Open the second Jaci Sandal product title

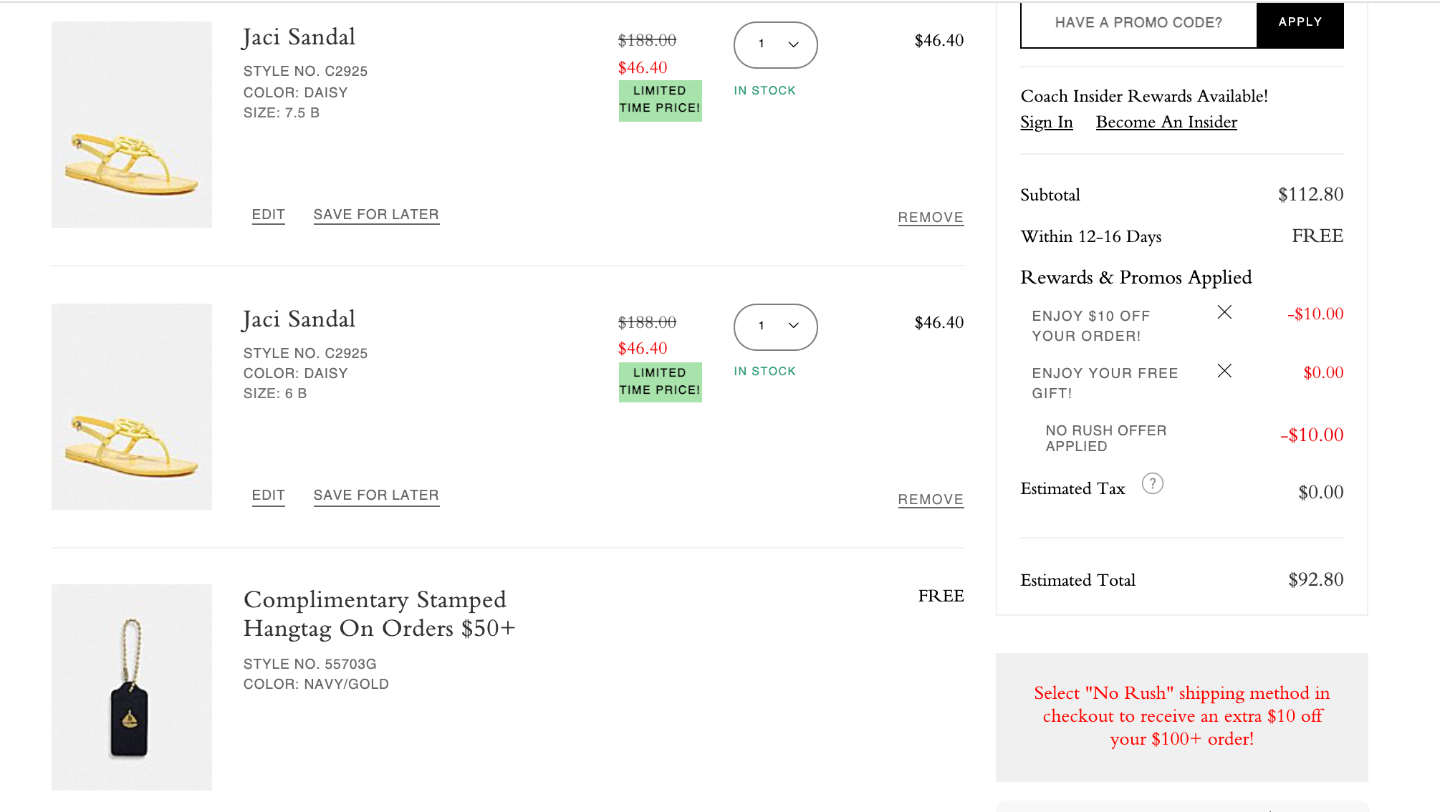[x=299, y=319]
